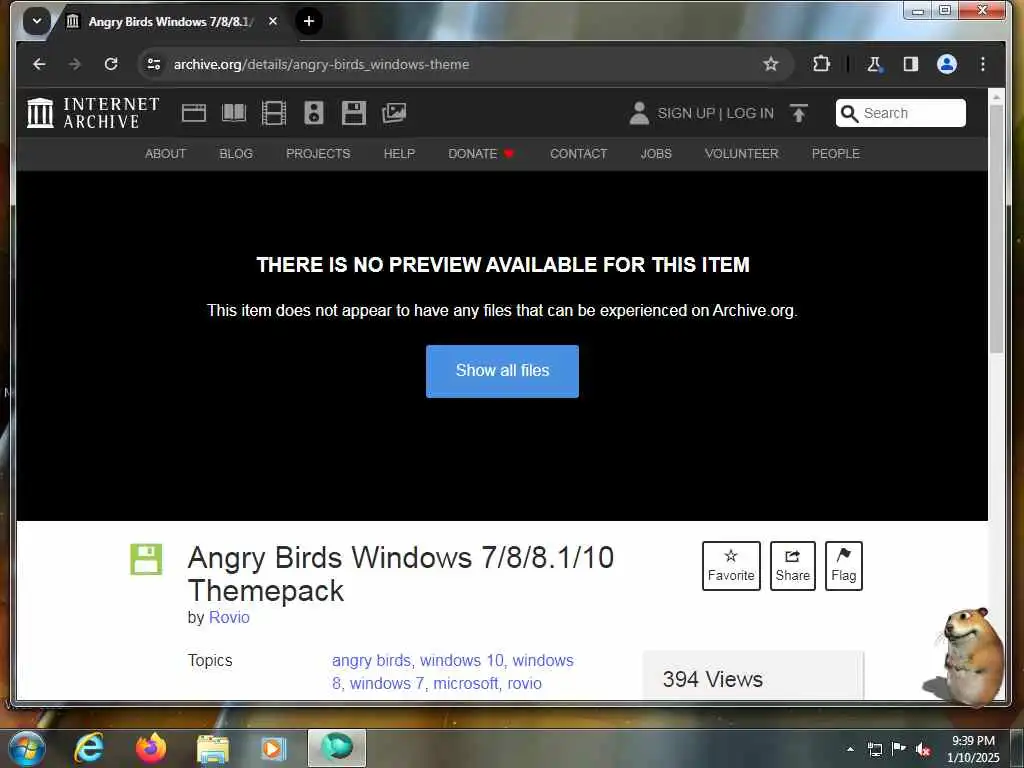The image size is (1024, 768).
Task: Open the Images icon in the archive navbar
Action: click(394, 113)
